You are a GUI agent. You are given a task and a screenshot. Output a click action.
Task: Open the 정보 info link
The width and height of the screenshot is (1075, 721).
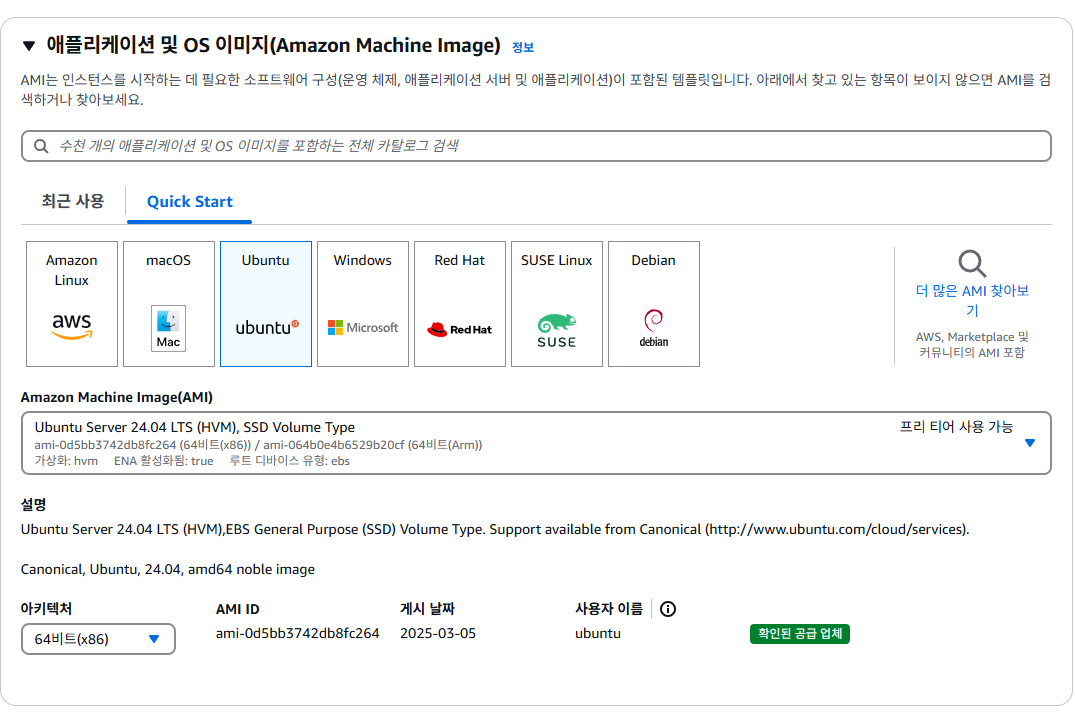click(x=522, y=47)
